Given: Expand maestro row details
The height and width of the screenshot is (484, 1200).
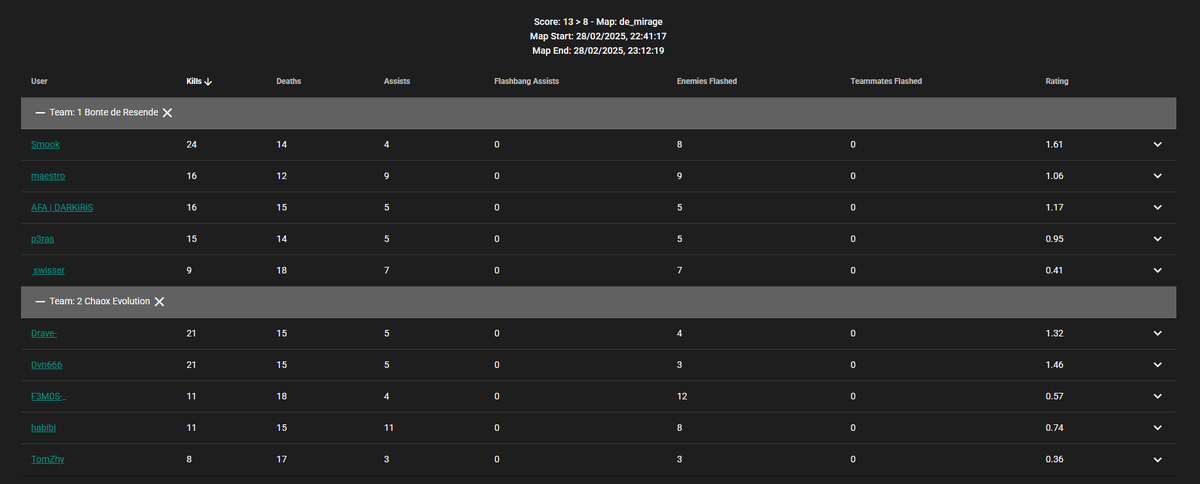Looking at the screenshot, I should click(1157, 176).
